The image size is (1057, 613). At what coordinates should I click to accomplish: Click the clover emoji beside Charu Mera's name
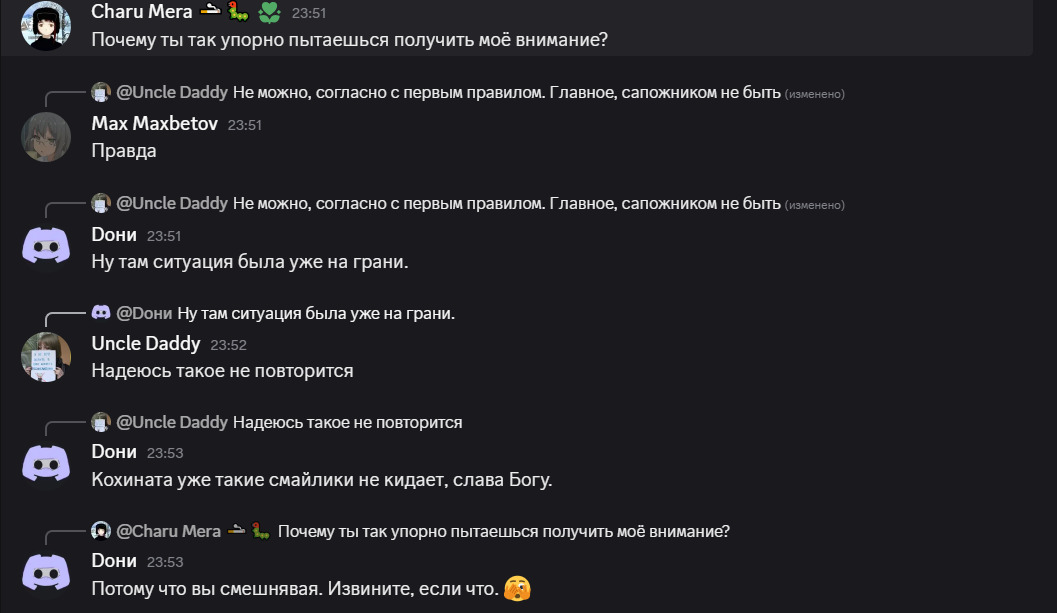269,13
